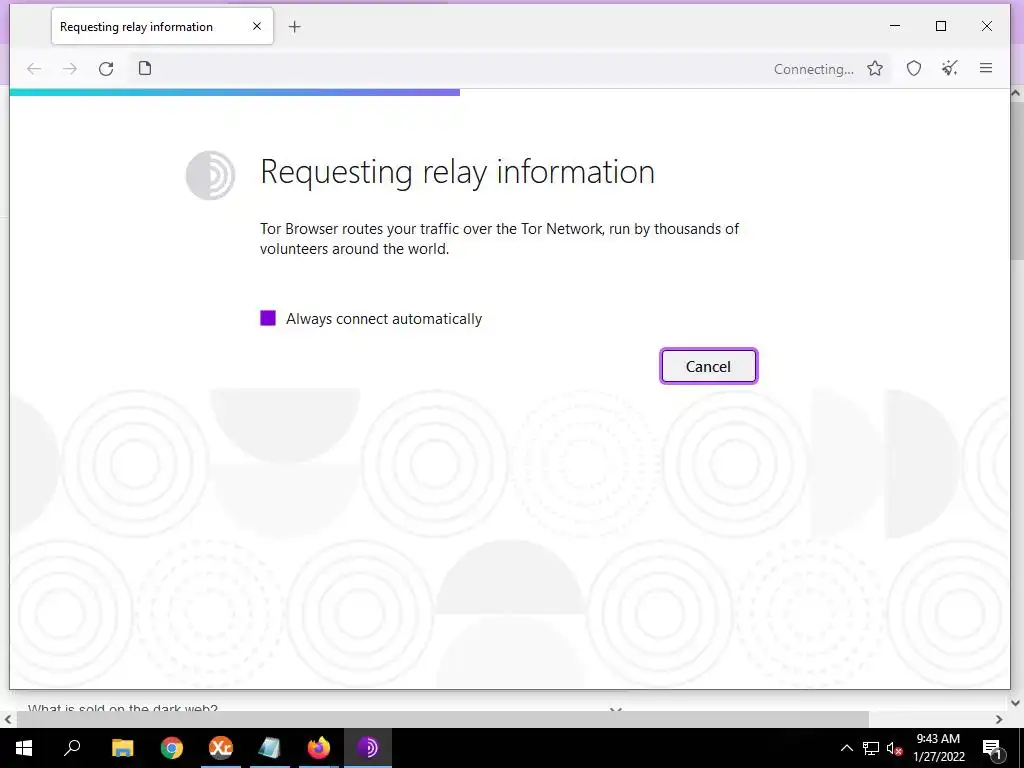The height and width of the screenshot is (768, 1024).
Task: Click the vertical scrollbar up arrow
Action: click(x=1016, y=93)
